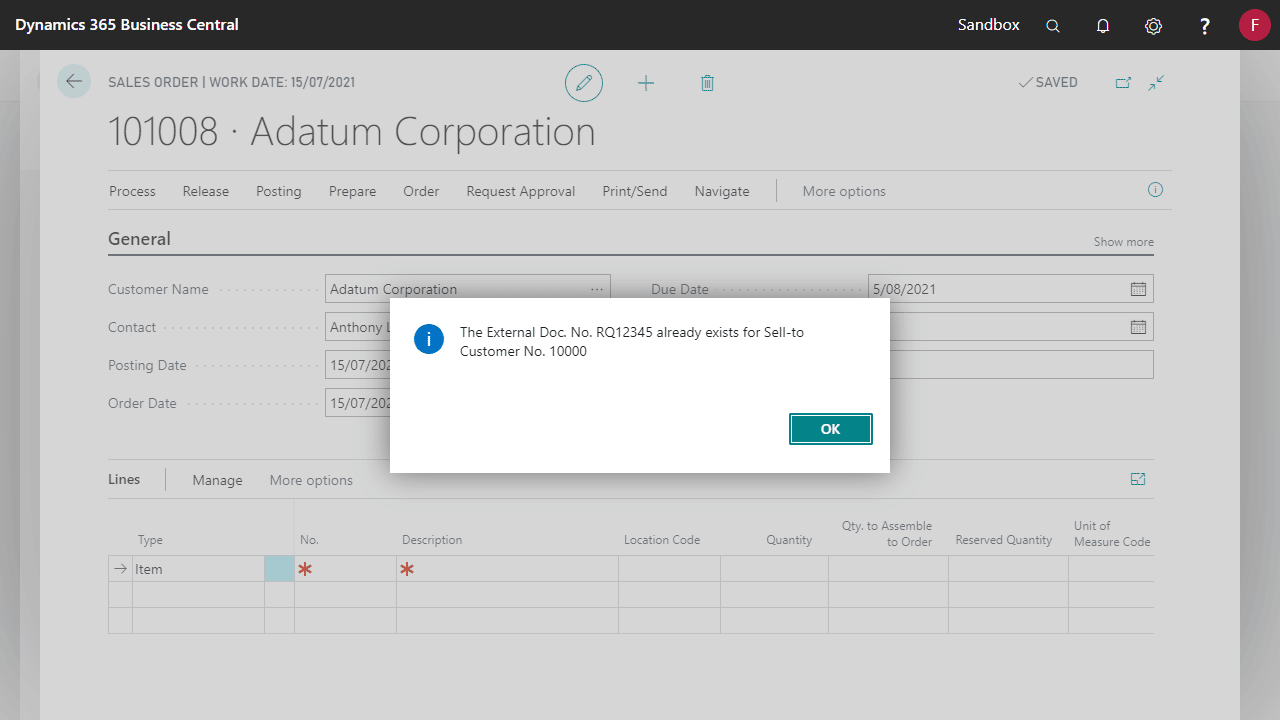Open the FactBox info pane icon

point(1155,190)
